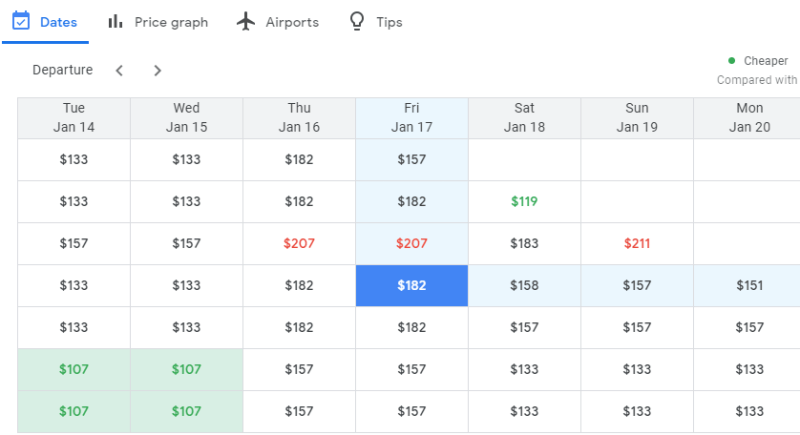Select the red $211 Sunday fare

coord(637,244)
